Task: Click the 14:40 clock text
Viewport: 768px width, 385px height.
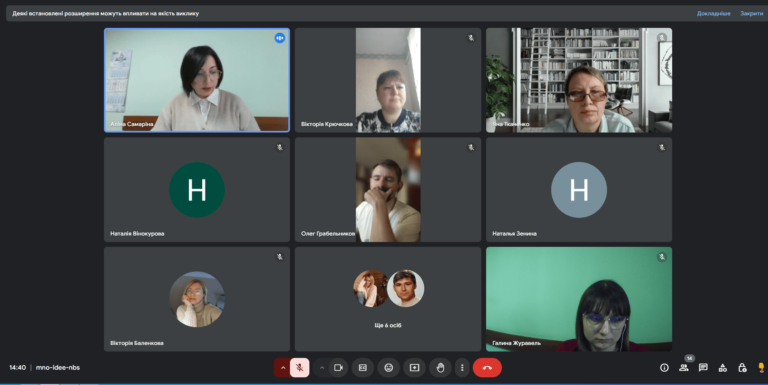Action: tap(17, 367)
